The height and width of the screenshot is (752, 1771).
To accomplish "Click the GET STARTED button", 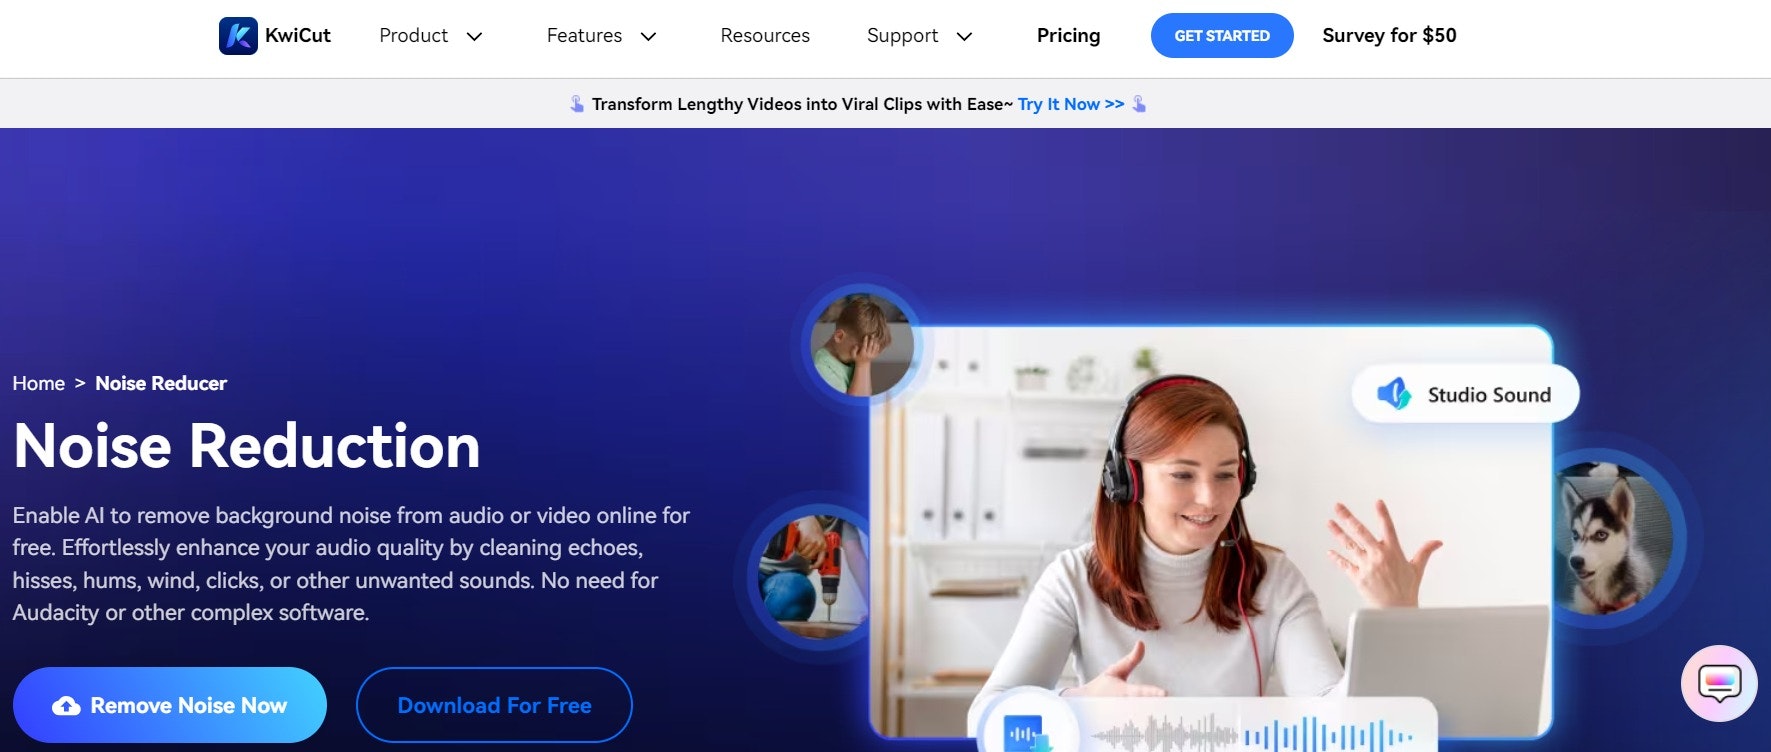I will click(1222, 36).
